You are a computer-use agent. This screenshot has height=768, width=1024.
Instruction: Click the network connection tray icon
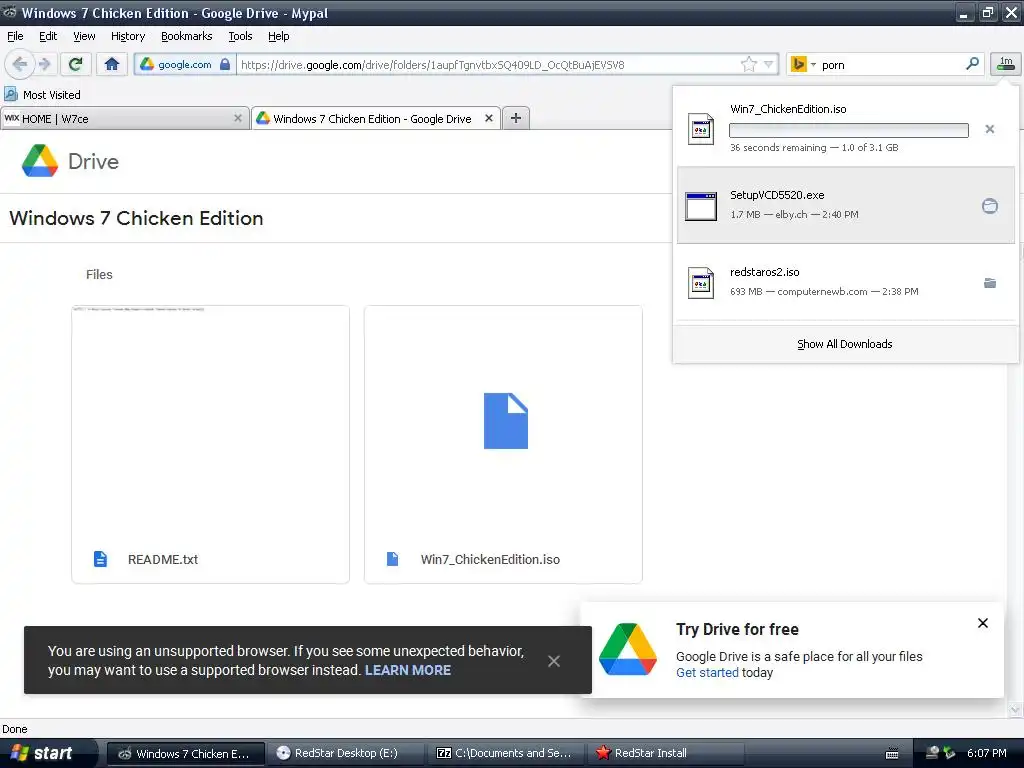pos(933,753)
